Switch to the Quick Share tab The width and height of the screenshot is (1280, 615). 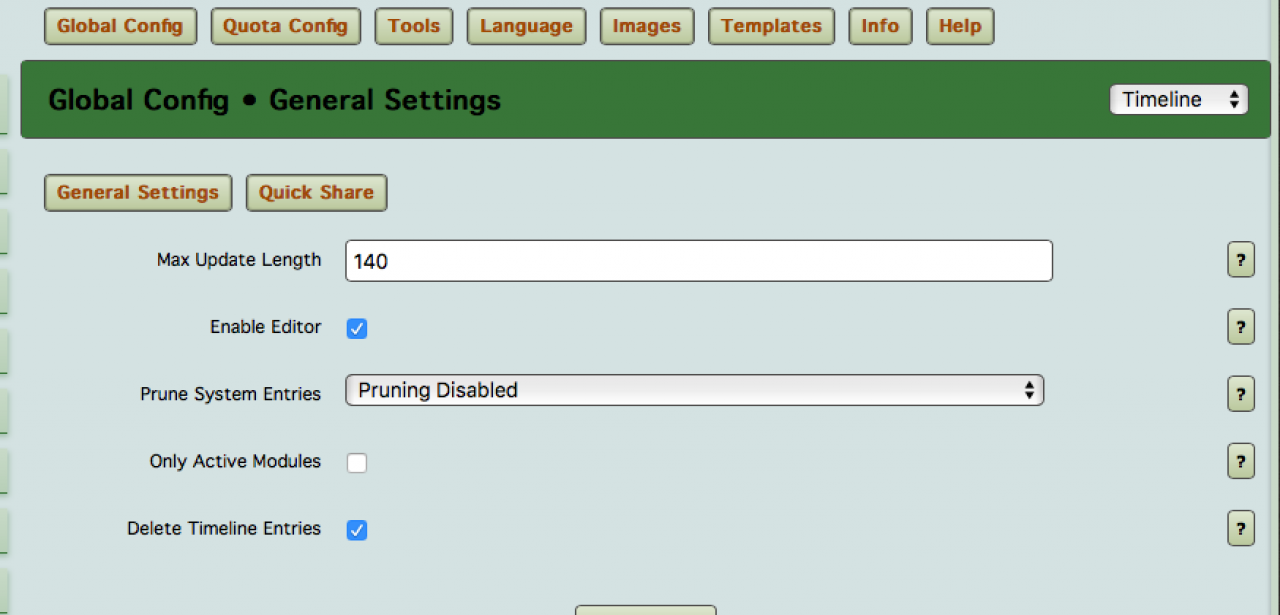tap(316, 193)
